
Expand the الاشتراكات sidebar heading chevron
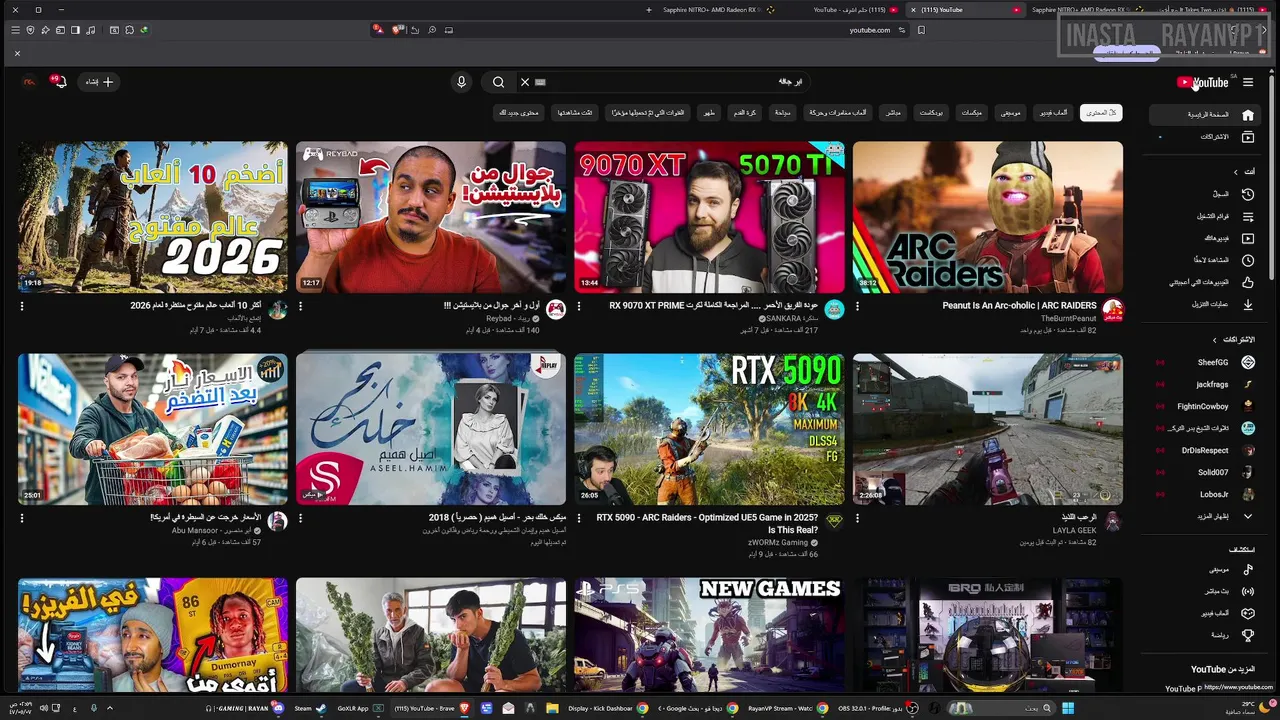[1215, 340]
